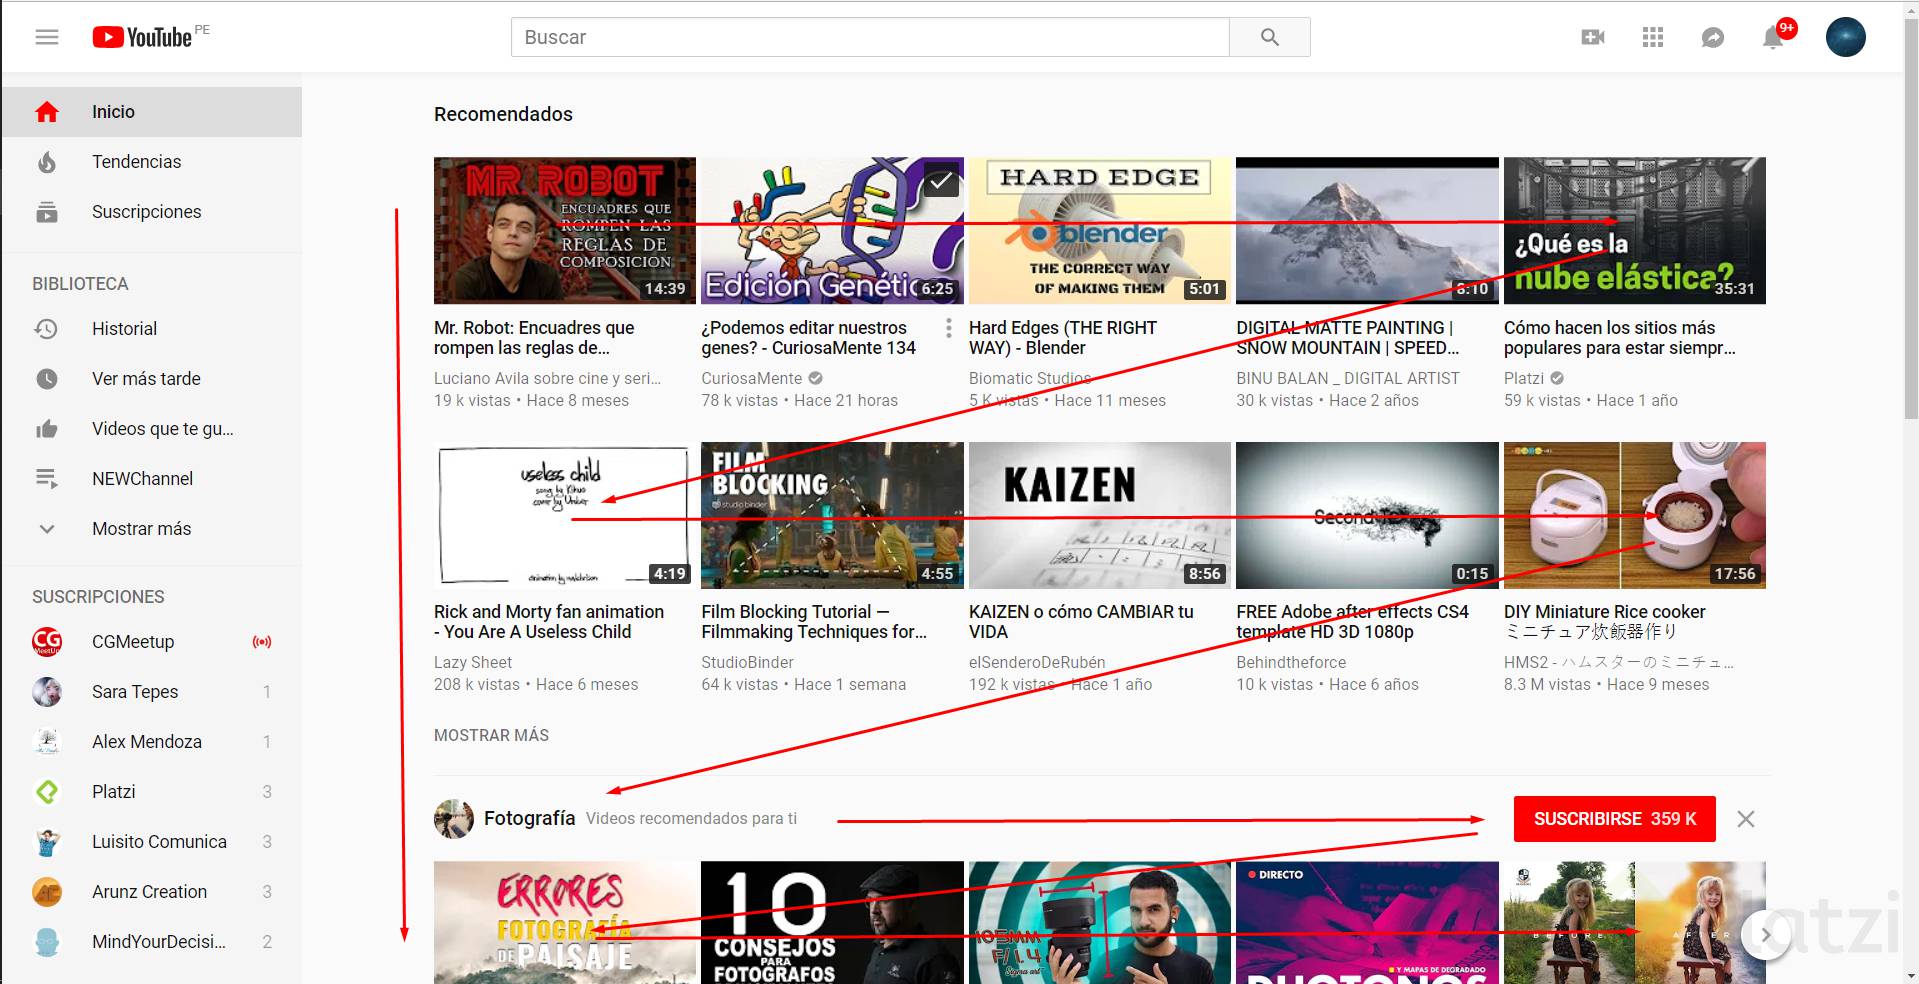Open the nube elástica Platzi thumbnail
The width and height of the screenshot is (1919, 984).
click(x=1635, y=230)
